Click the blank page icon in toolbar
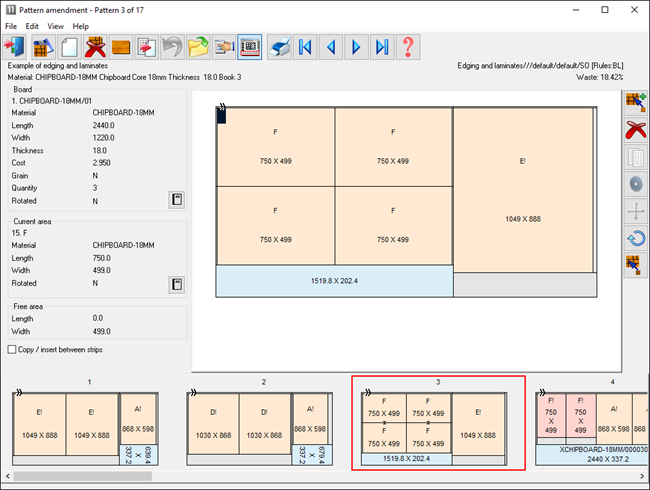 (x=68, y=47)
